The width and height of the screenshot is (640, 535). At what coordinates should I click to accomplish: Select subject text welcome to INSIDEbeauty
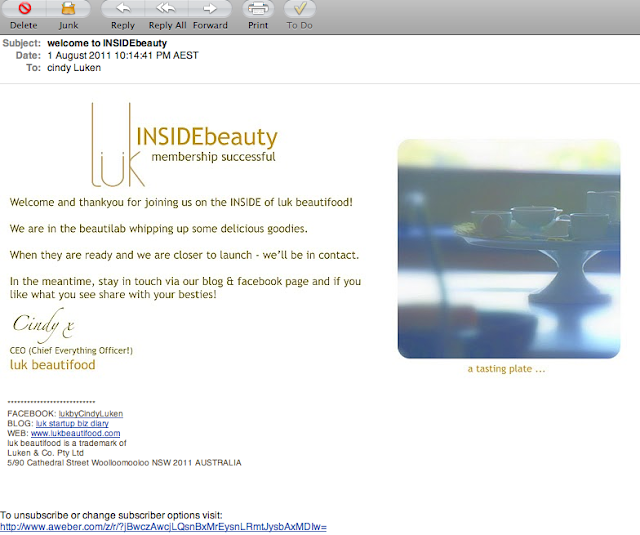point(107,43)
